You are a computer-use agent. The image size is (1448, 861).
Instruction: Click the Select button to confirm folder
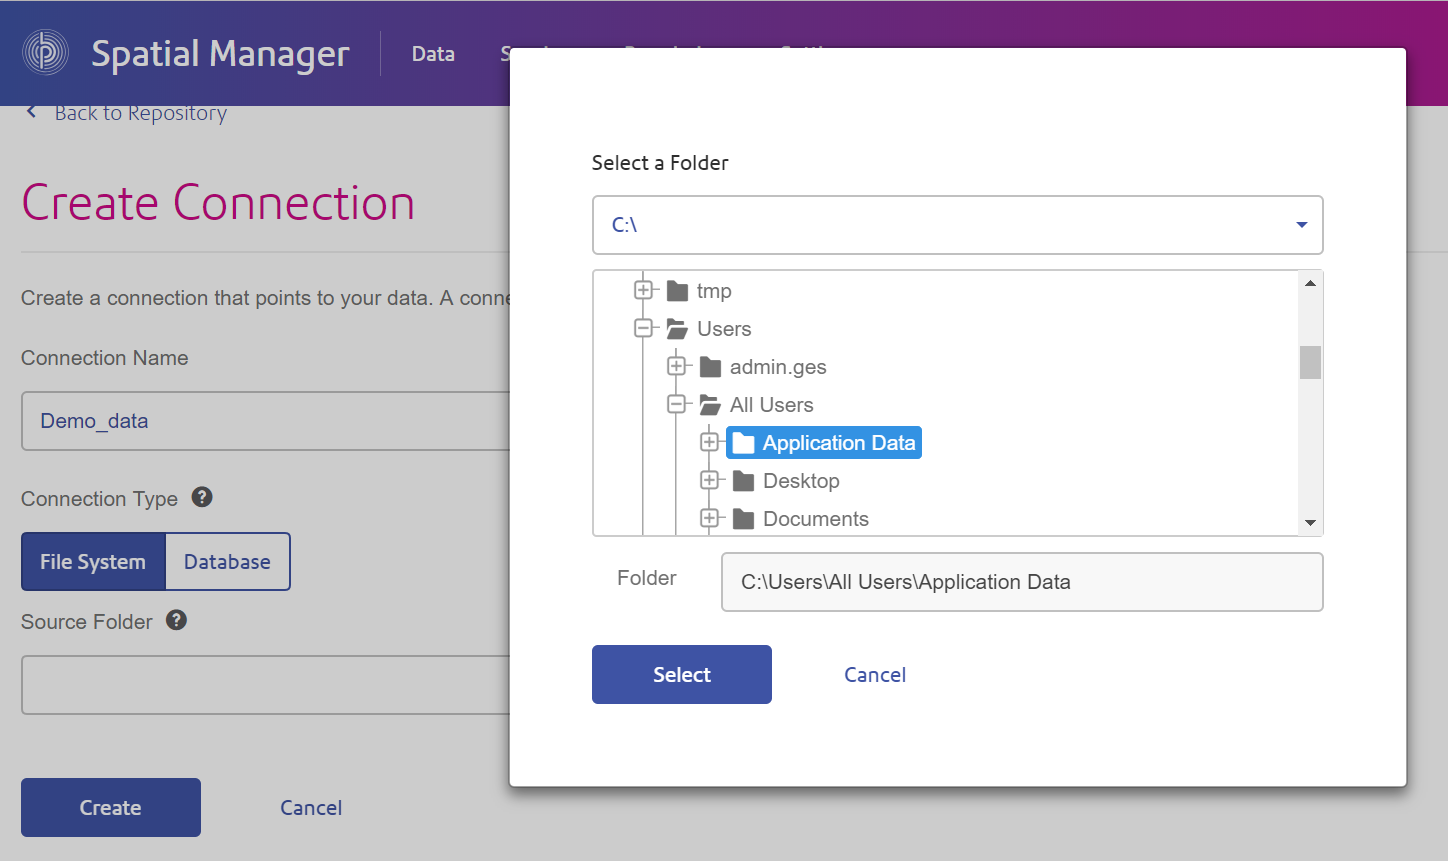681,674
